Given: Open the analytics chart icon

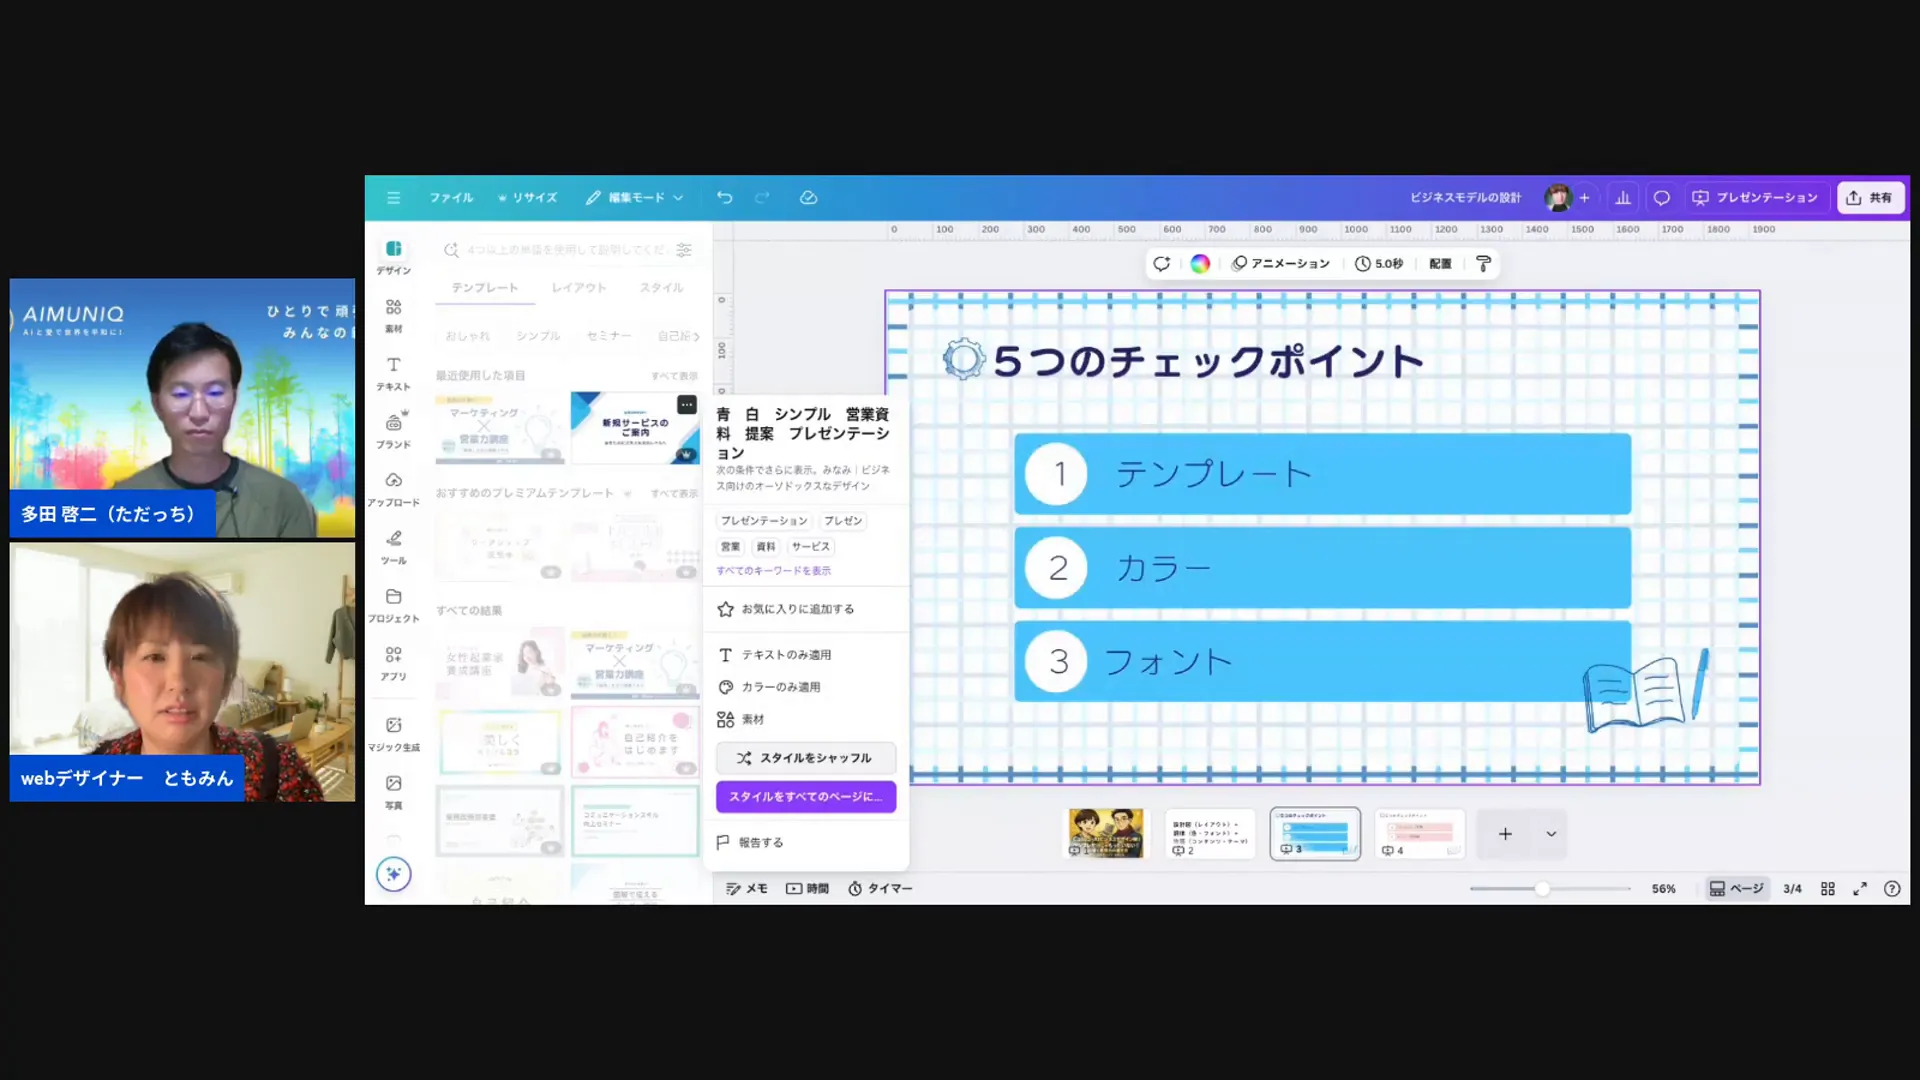Looking at the screenshot, I should pos(1623,198).
